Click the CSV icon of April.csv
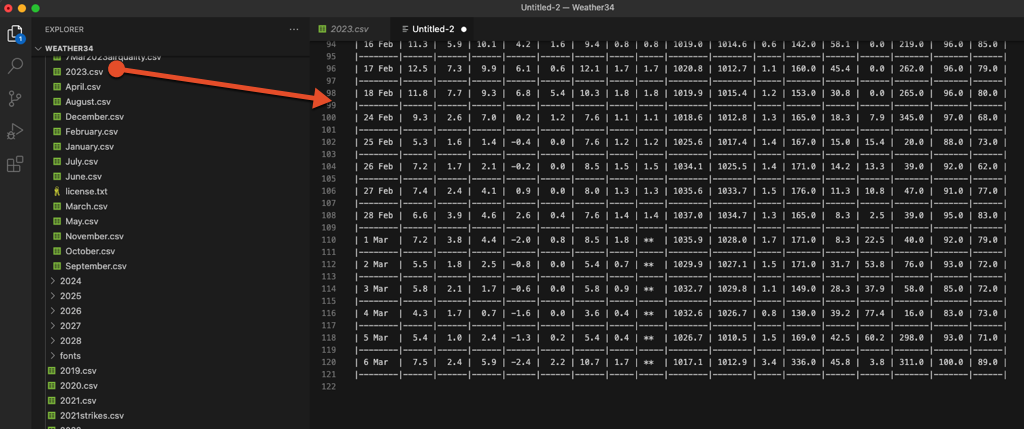 56,86
